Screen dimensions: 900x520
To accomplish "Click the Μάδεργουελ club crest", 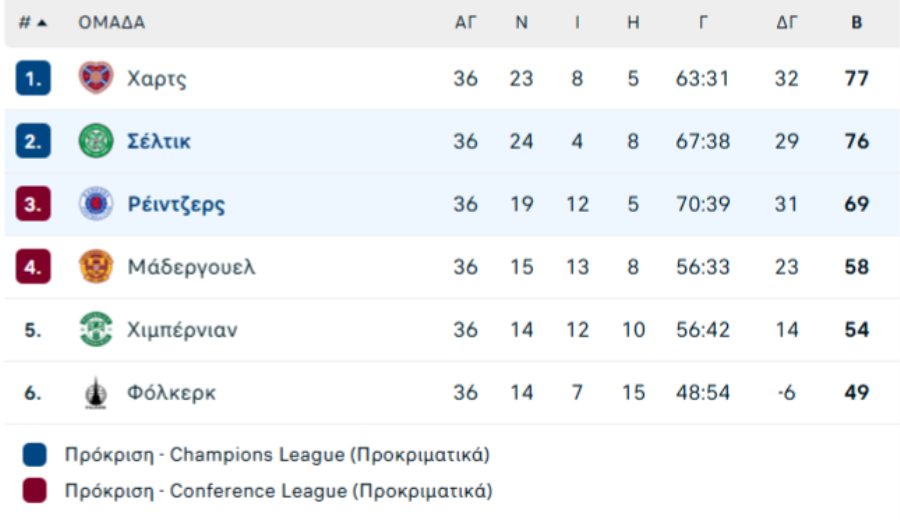I will click(x=96, y=266).
